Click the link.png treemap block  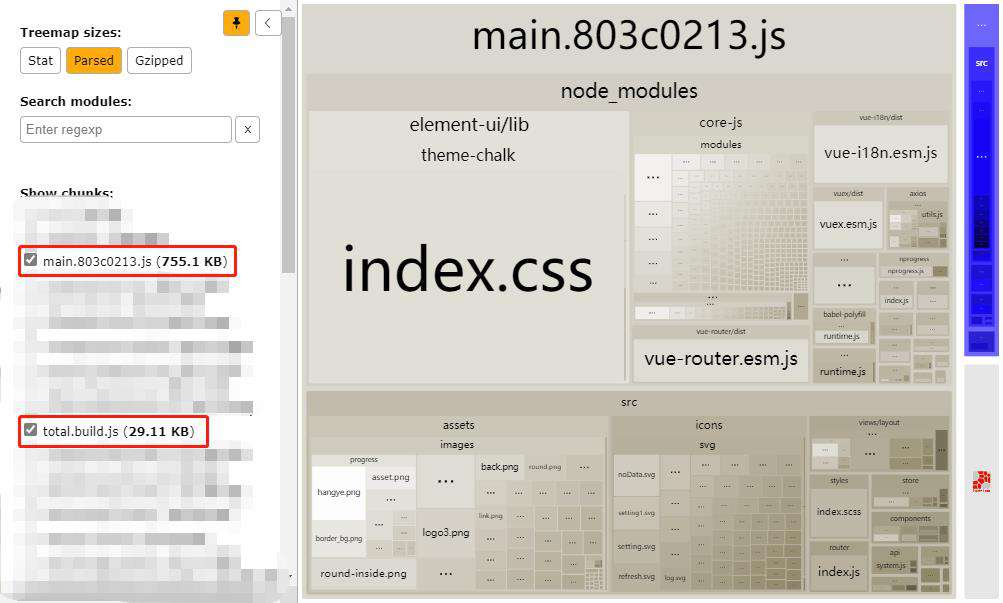click(x=491, y=516)
